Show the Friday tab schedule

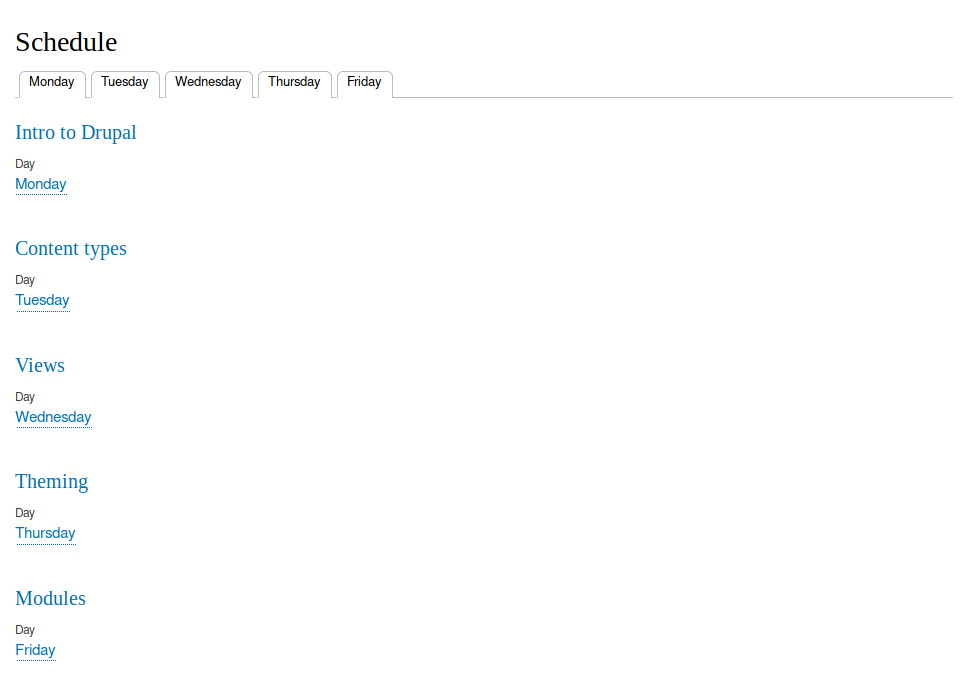pyautogui.click(x=364, y=83)
